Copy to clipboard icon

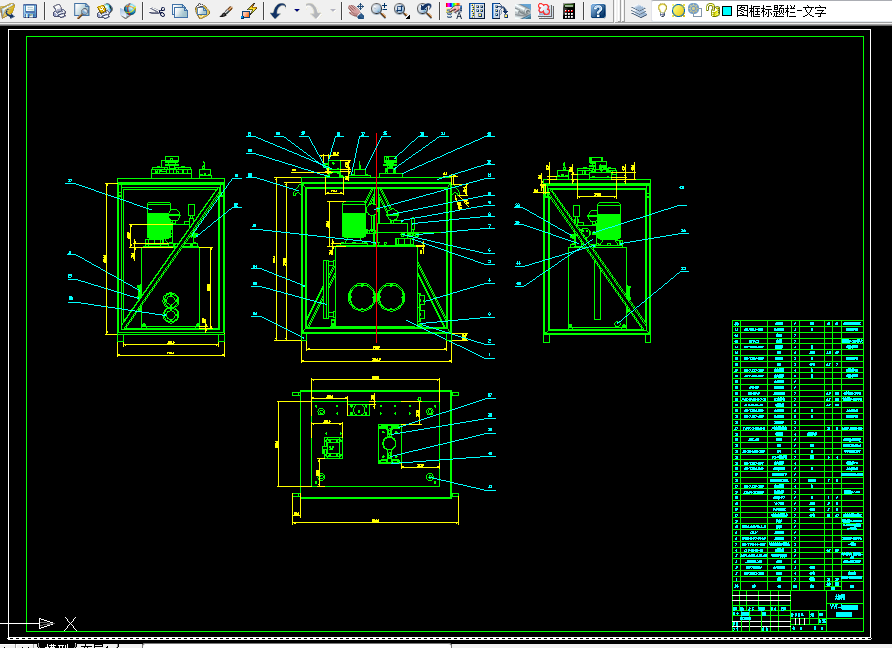pos(180,10)
